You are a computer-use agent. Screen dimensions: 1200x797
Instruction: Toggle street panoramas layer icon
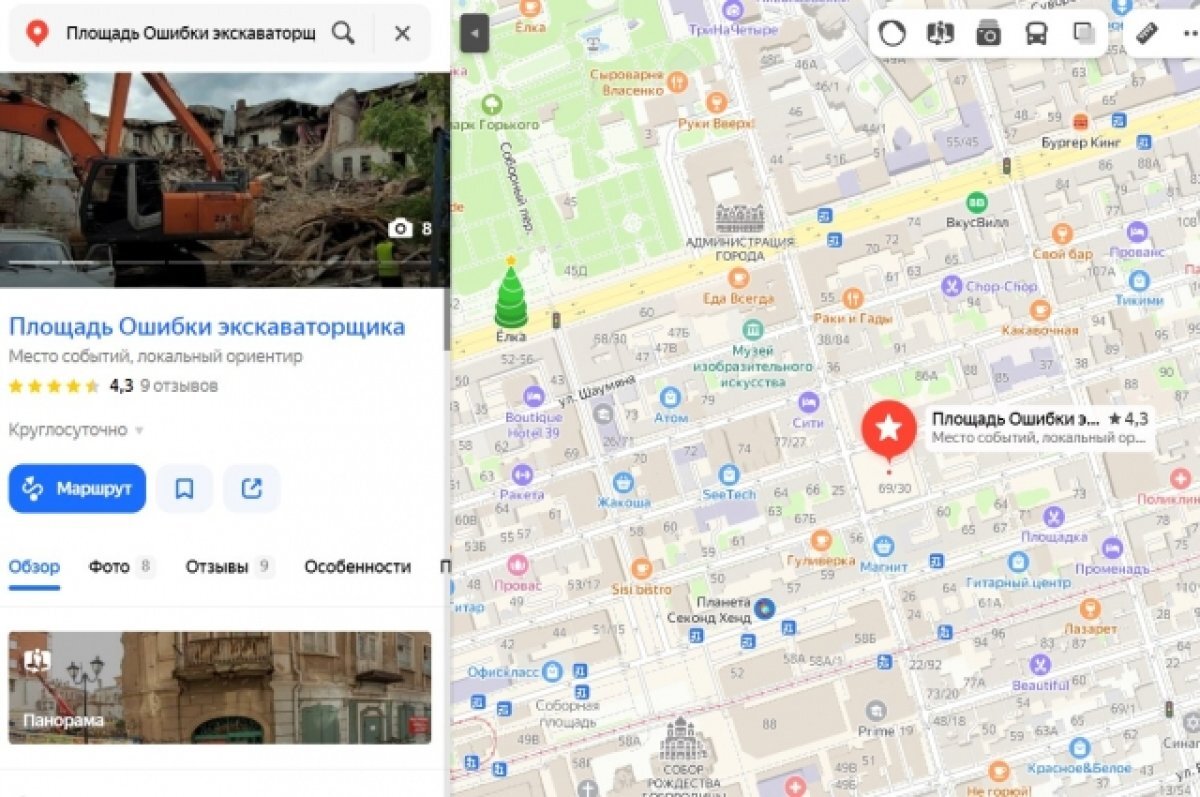pyautogui.click(x=940, y=33)
